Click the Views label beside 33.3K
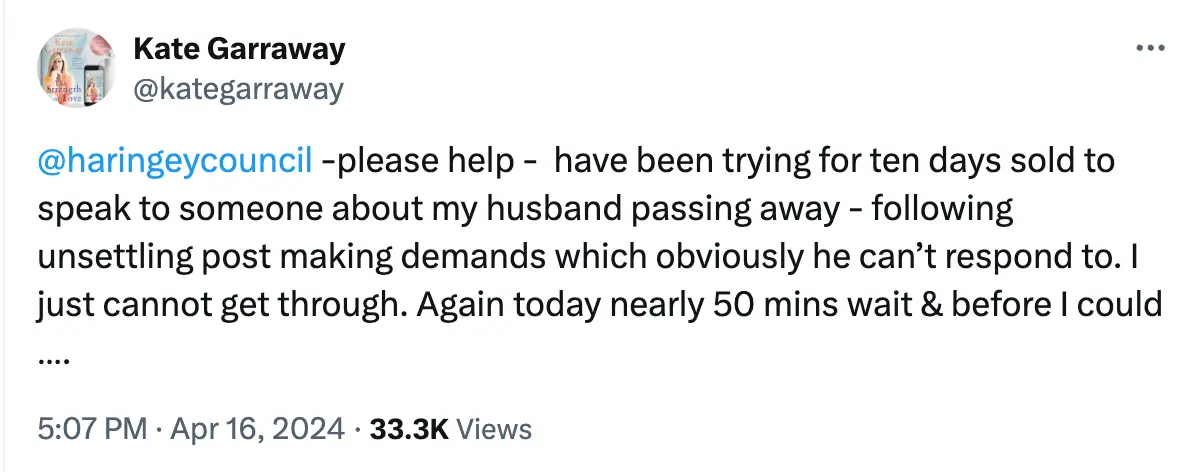 pos(494,430)
